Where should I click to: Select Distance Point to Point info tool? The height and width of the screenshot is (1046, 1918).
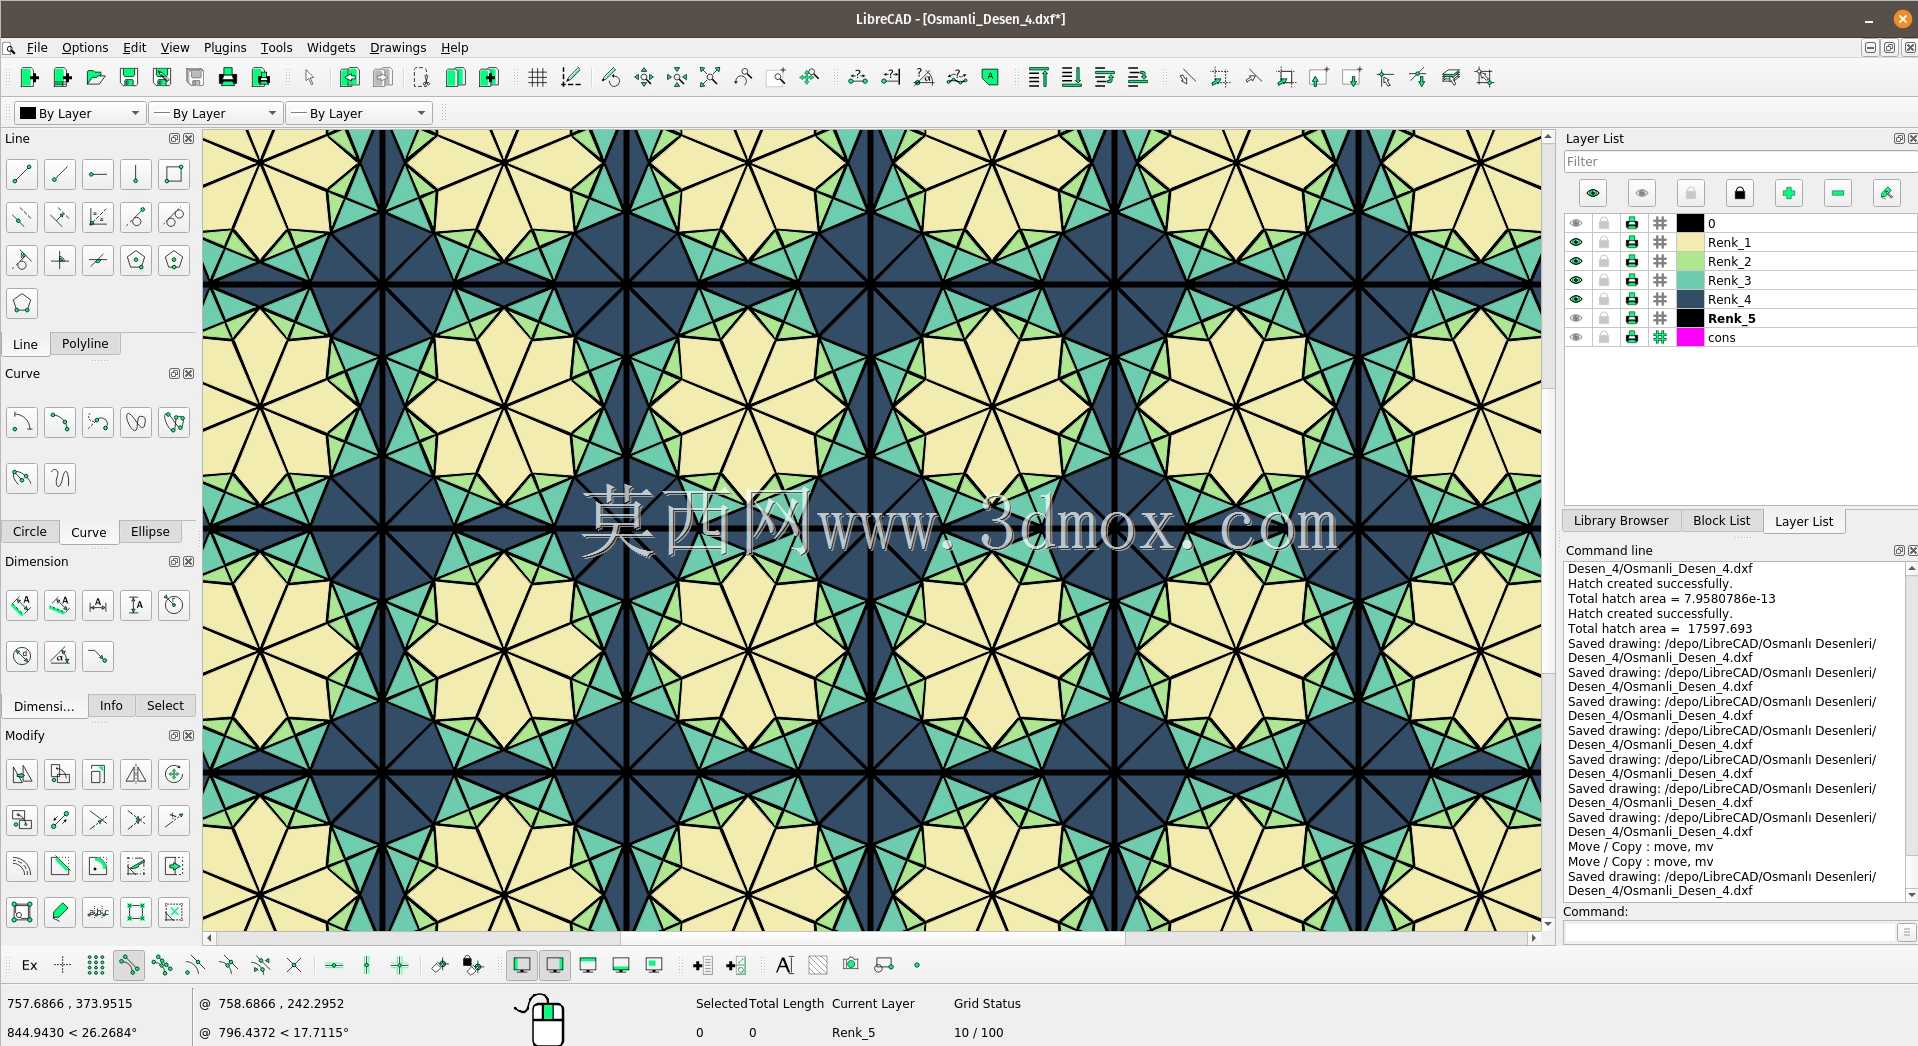coord(857,77)
